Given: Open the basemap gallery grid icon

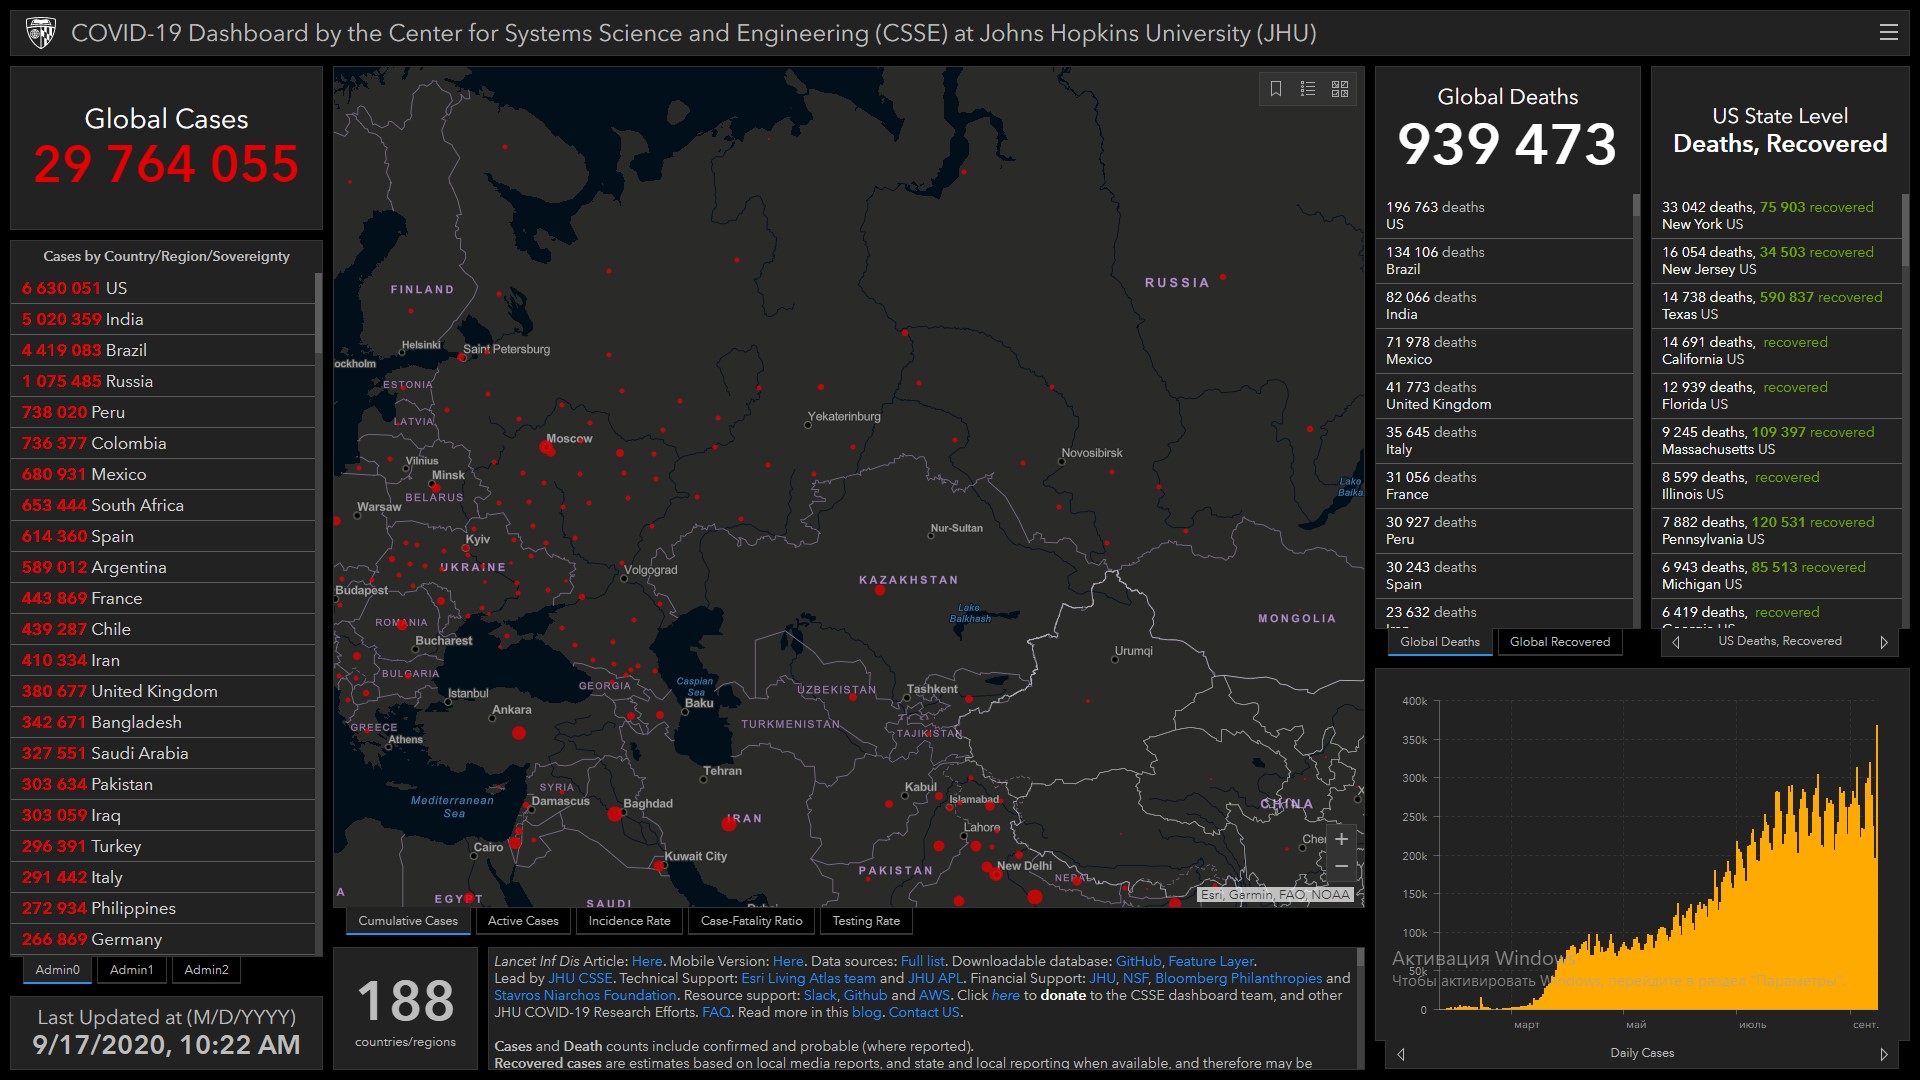Looking at the screenshot, I should click(x=1340, y=89).
